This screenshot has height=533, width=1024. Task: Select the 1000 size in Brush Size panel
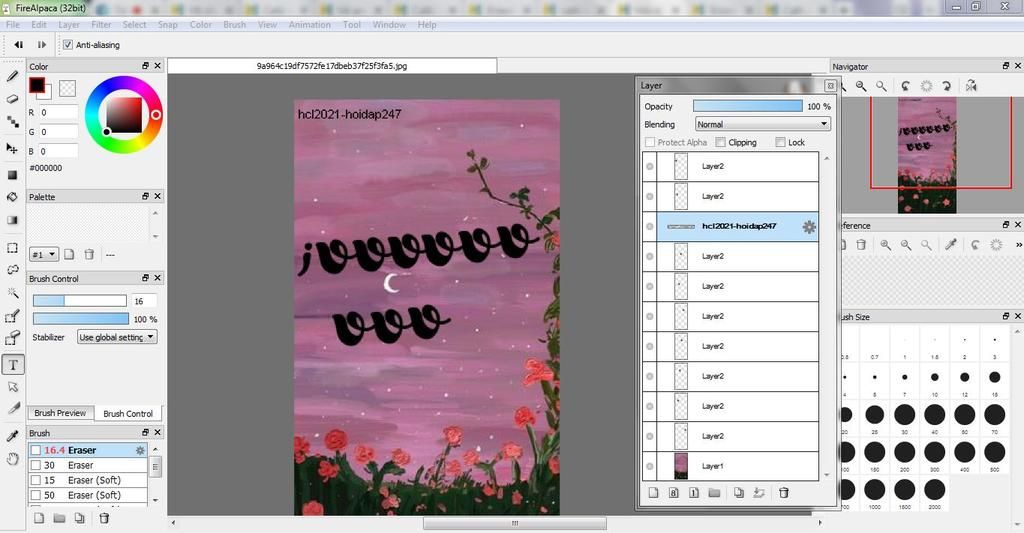[874, 491]
